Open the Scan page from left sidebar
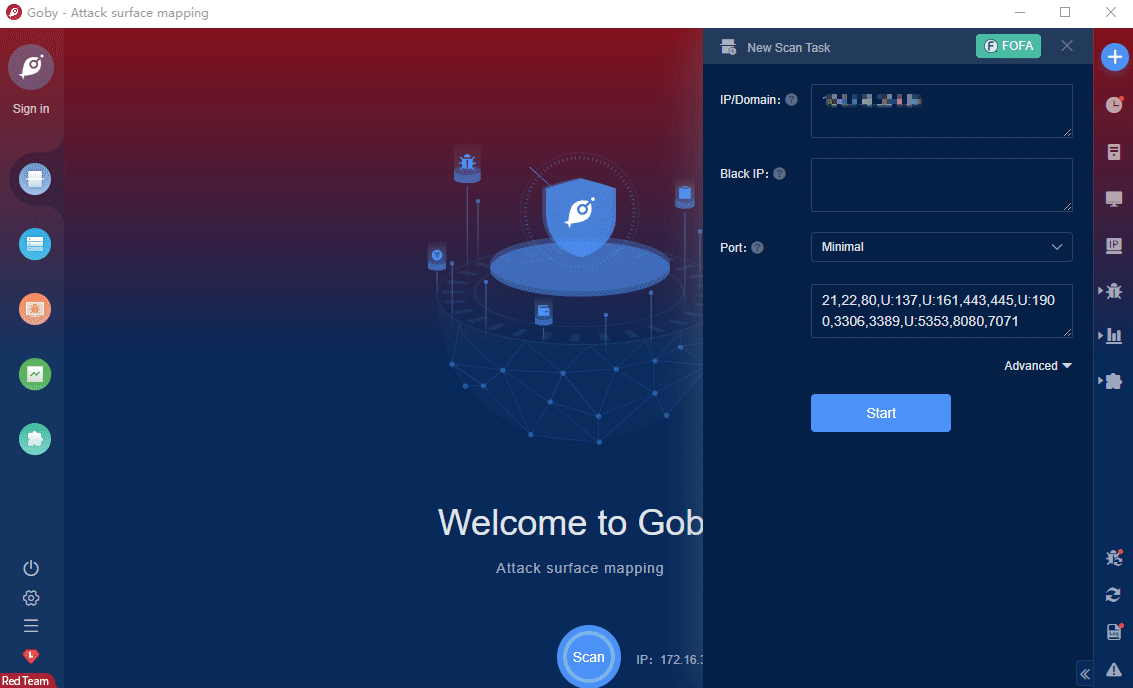Screen dimensions: 1133x688 coord(35,179)
